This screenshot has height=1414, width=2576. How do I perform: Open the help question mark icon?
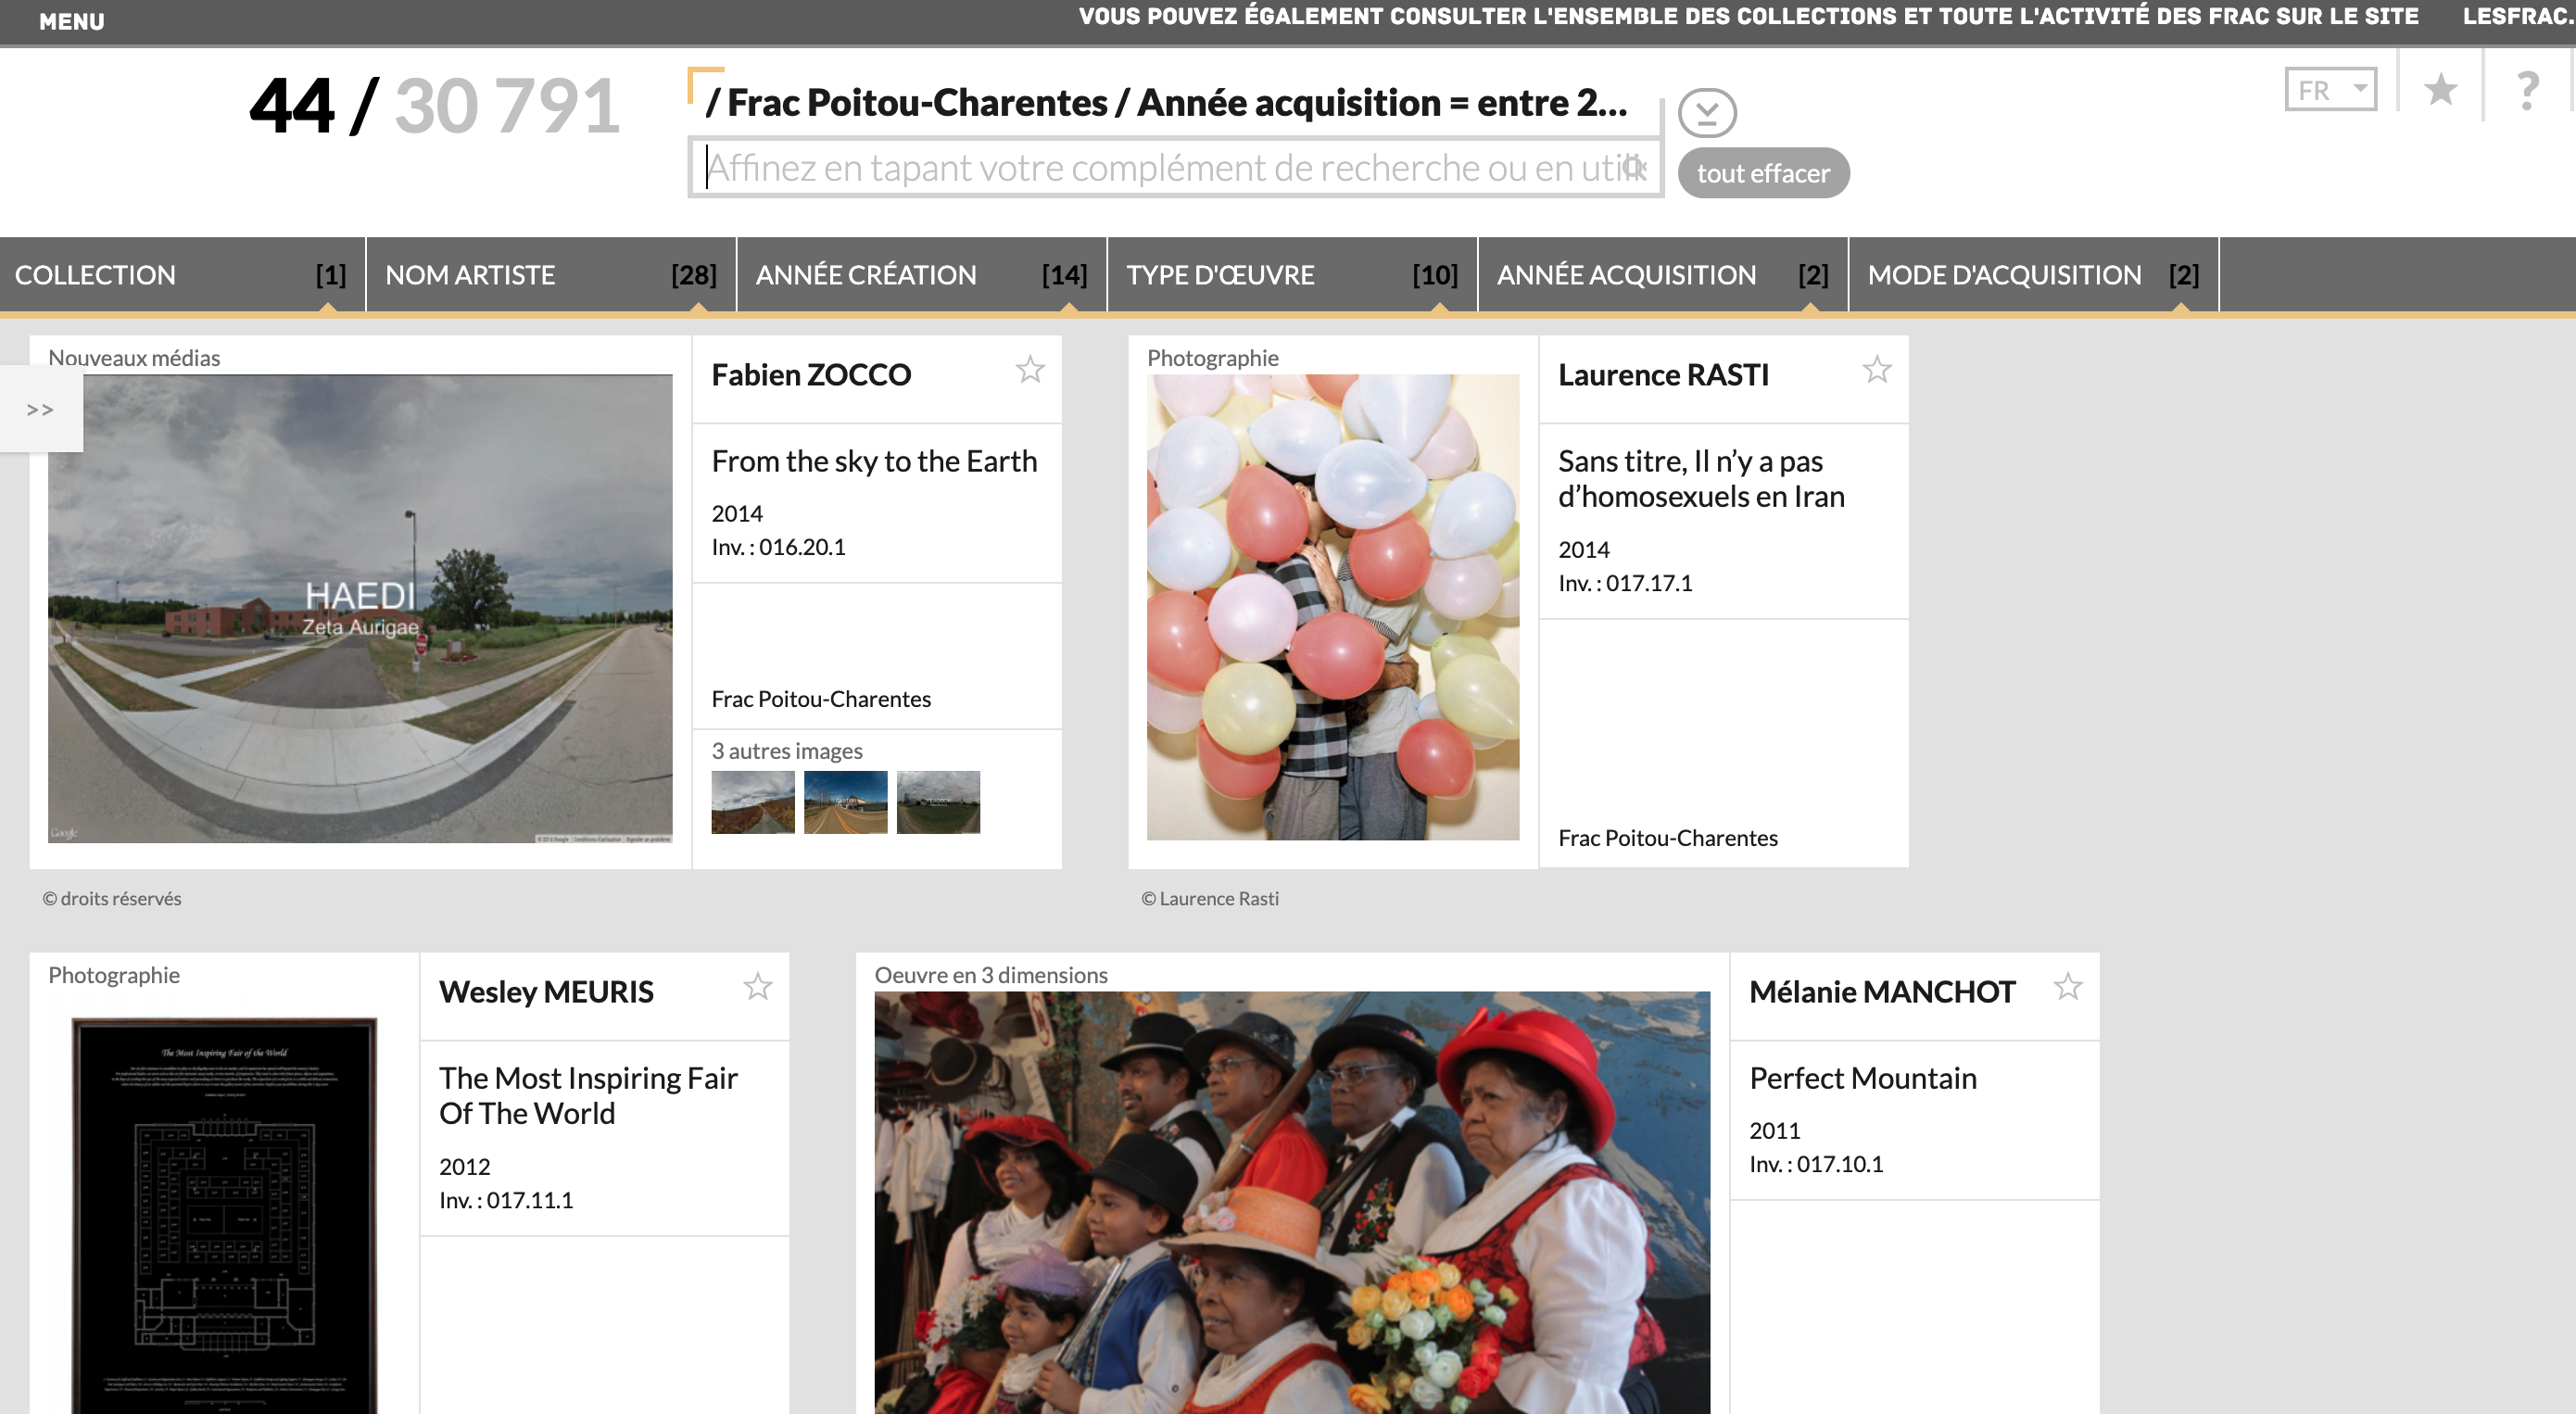click(2527, 90)
